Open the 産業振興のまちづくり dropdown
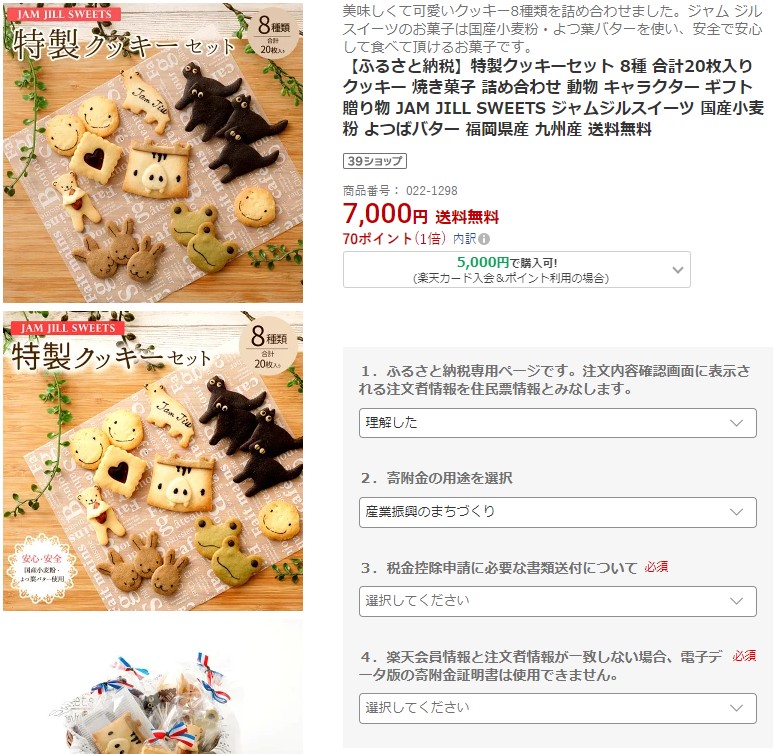This screenshot has width=774, height=754. pos(557,512)
